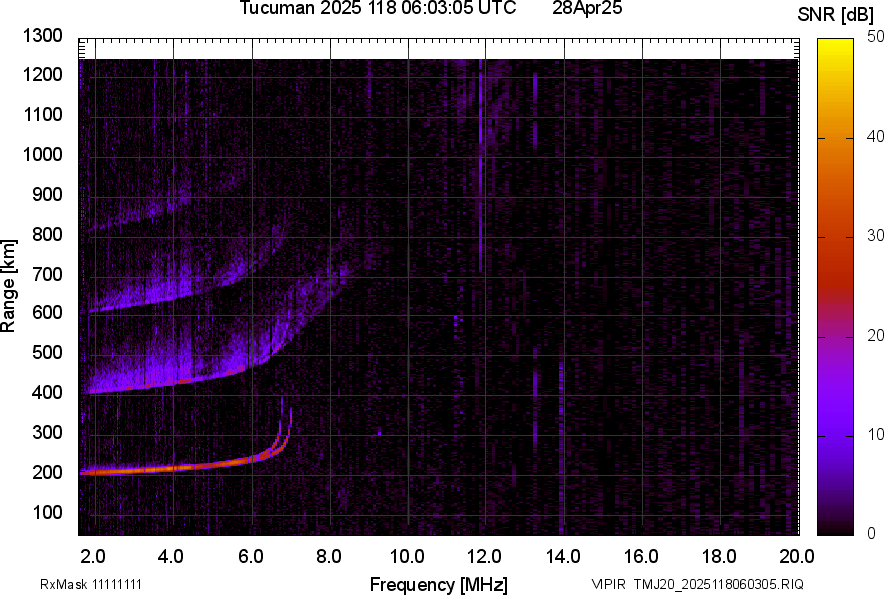
Task: Click the 'RxMask 11111111' footer text
Action: point(91,584)
